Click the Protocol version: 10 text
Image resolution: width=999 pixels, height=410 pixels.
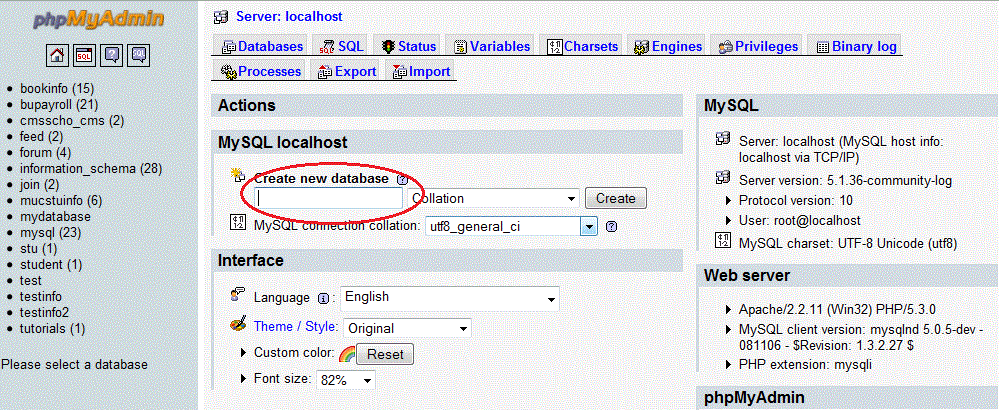[x=796, y=201]
